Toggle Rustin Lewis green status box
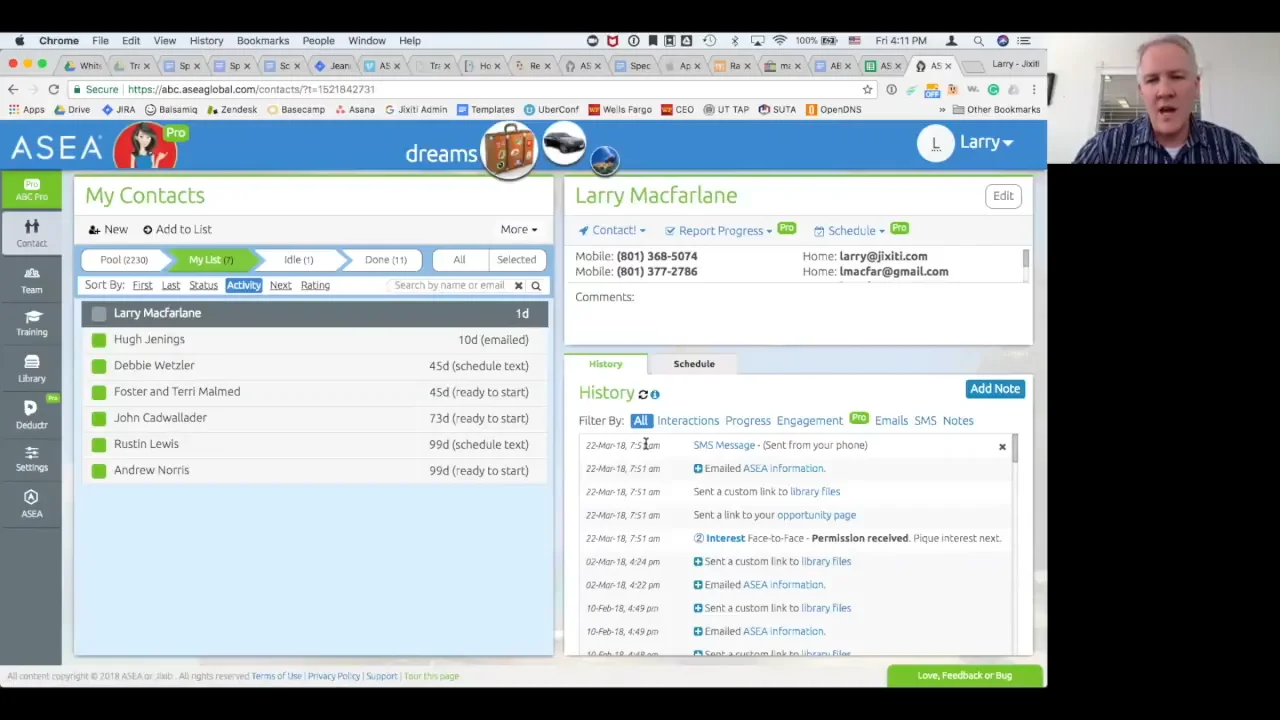The image size is (1280, 720). pos(98,444)
